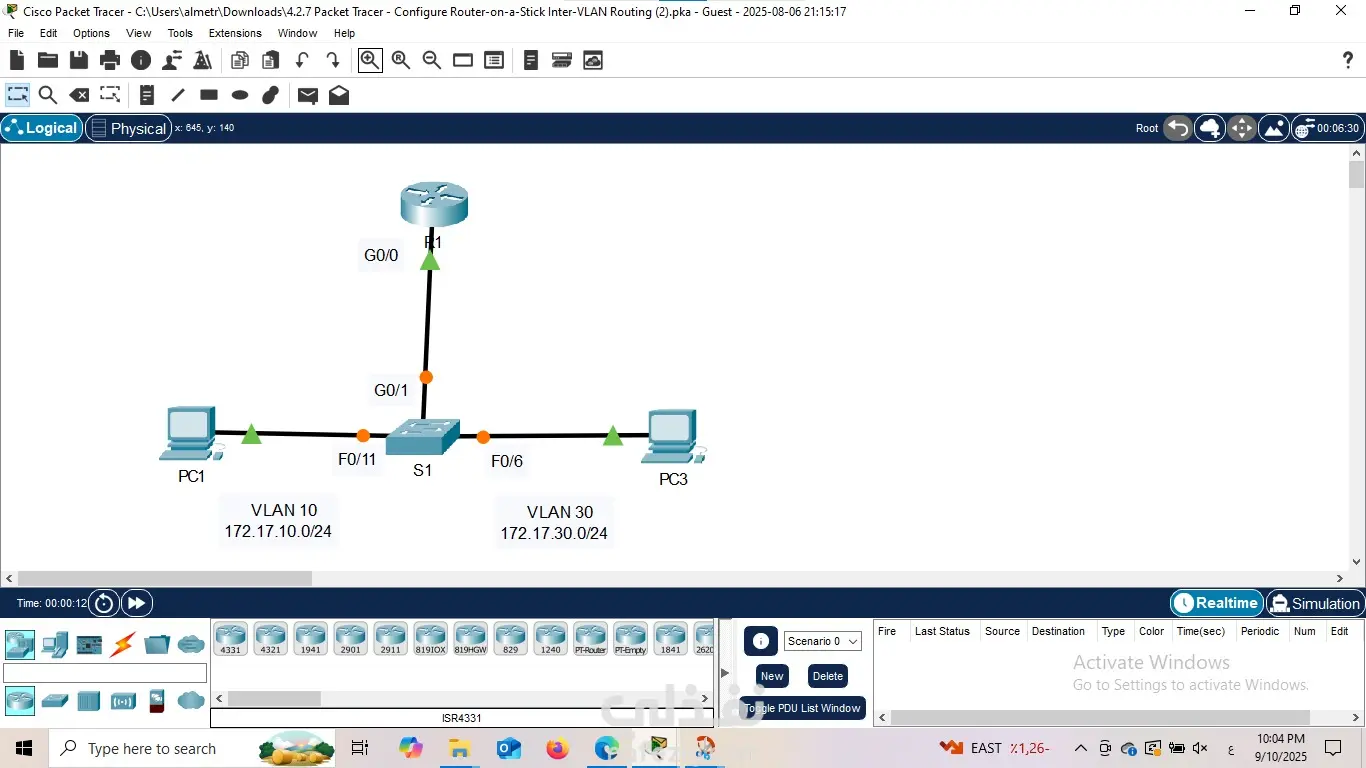Switch to Simulation mode

(x=1315, y=603)
